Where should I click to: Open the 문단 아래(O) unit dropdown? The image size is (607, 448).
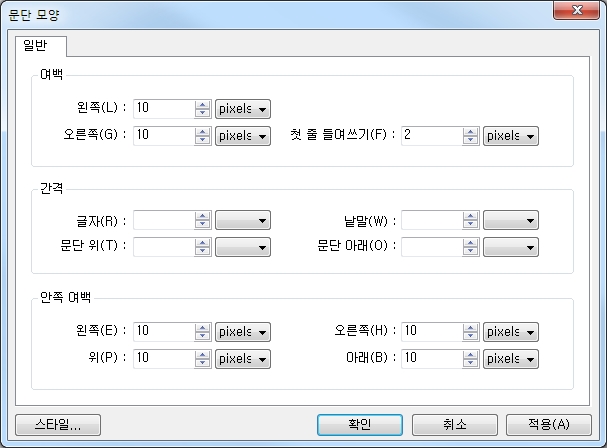[511, 246]
